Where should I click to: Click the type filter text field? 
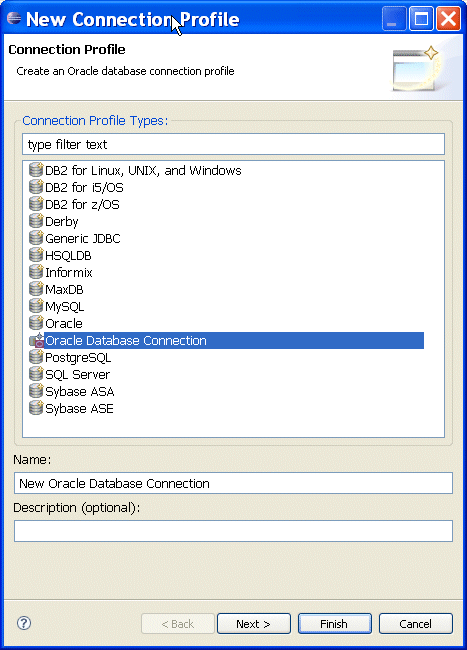coord(233,144)
